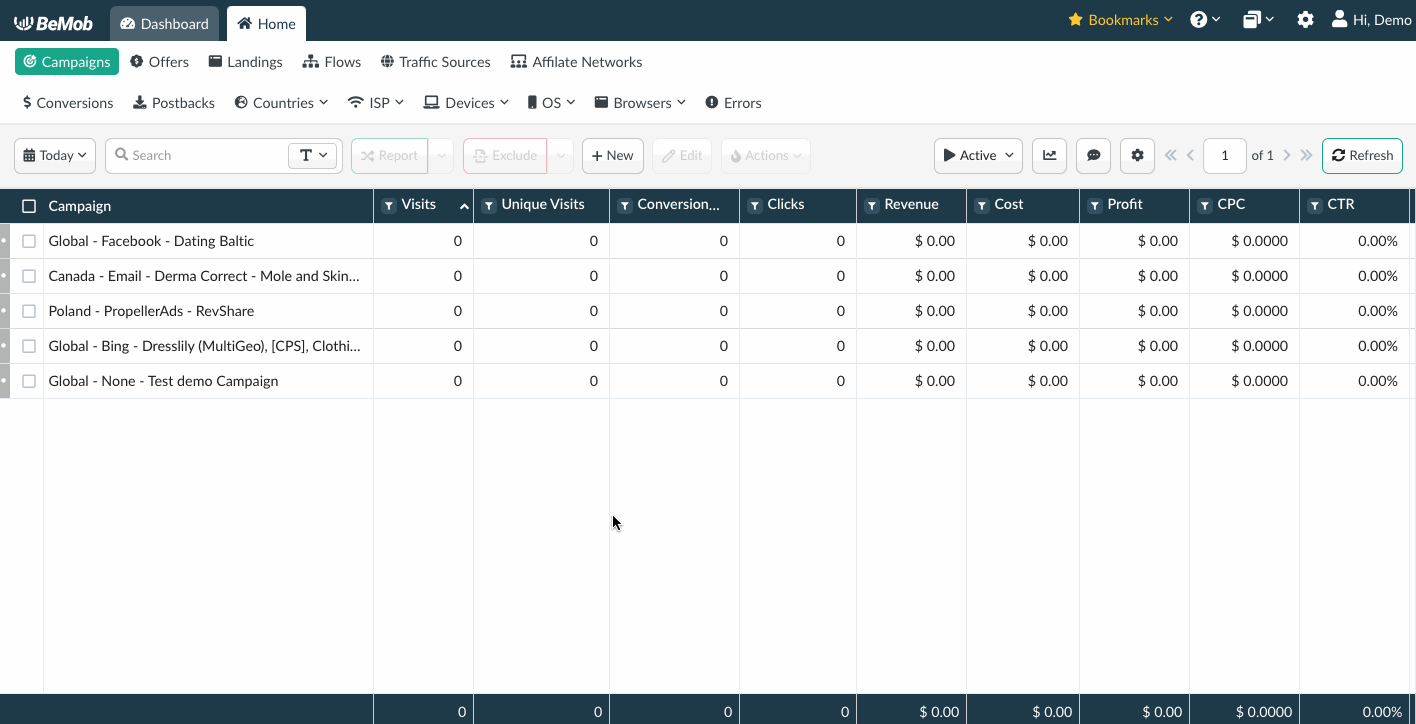Select Global - Facebook - Dating Baltic checkbox
Image resolution: width=1416 pixels, height=724 pixels.
(x=29, y=241)
